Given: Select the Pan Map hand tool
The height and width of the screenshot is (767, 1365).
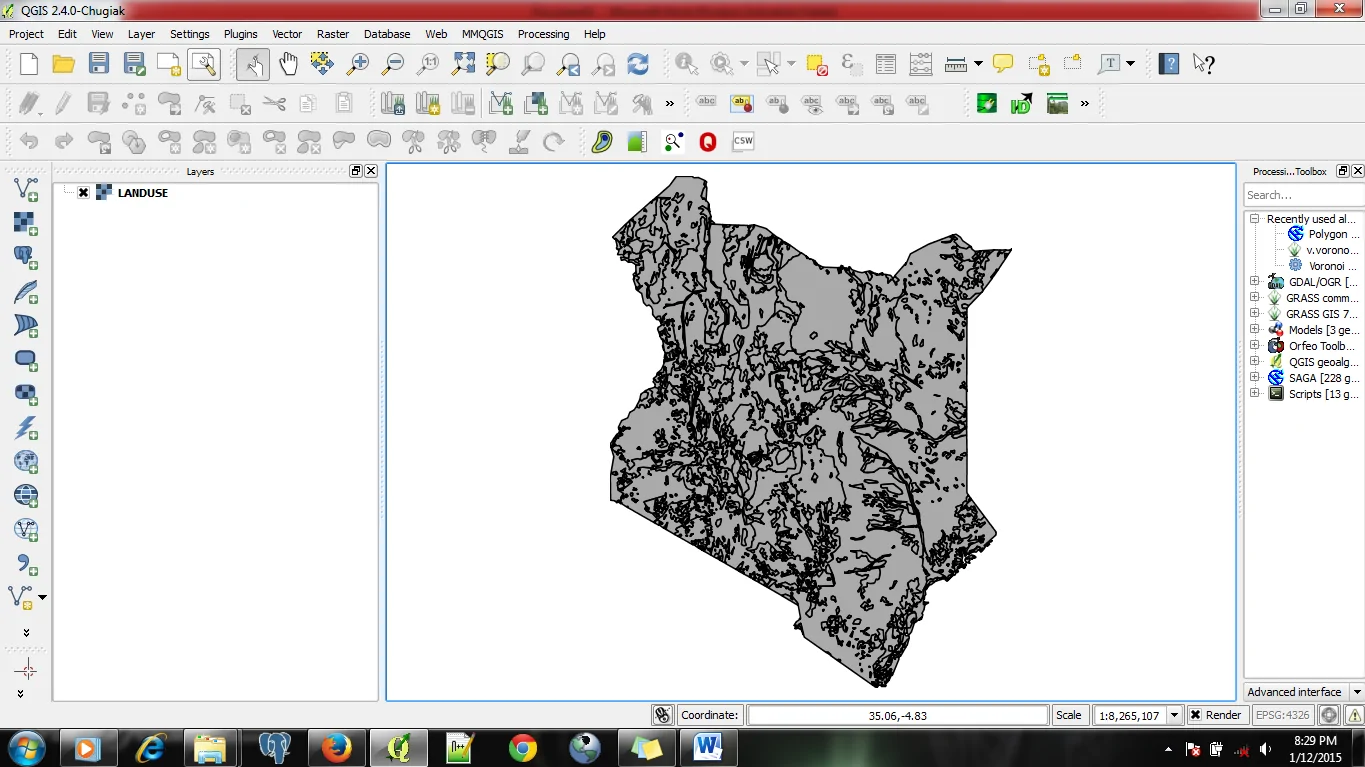Looking at the screenshot, I should click(x=288, y=64).
